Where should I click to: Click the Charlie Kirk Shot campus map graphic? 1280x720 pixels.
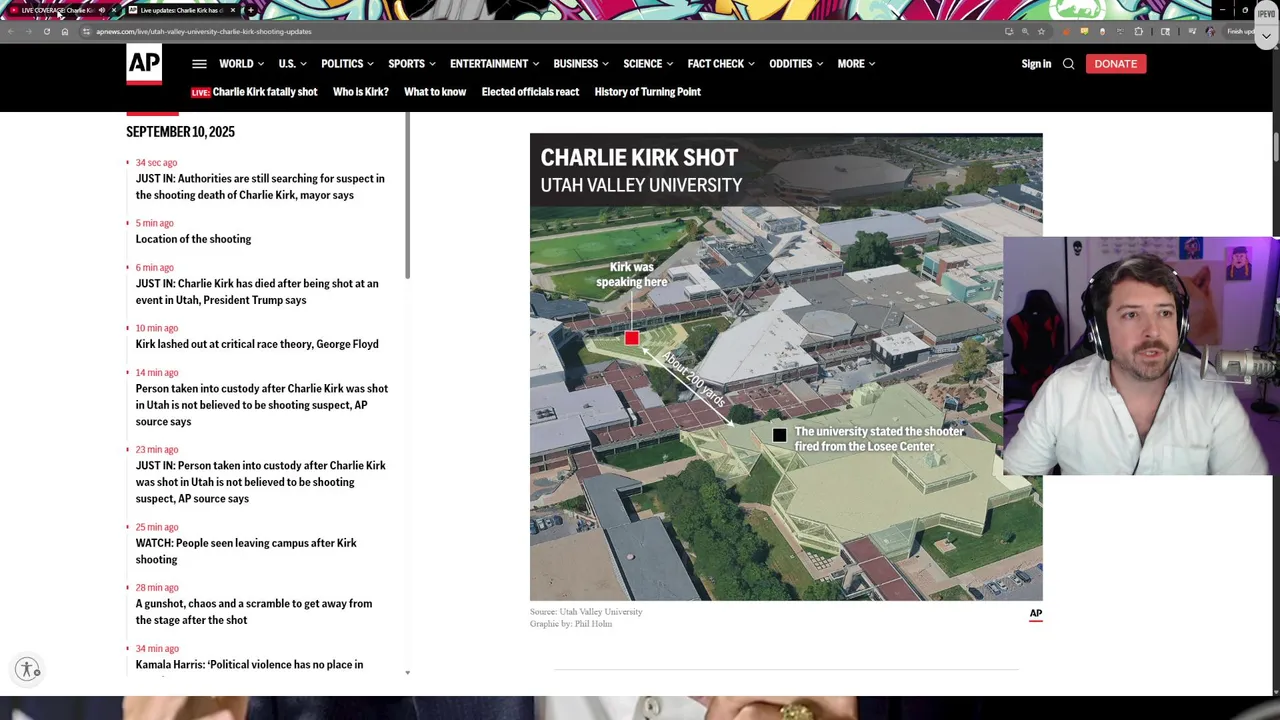pos(786,367)
